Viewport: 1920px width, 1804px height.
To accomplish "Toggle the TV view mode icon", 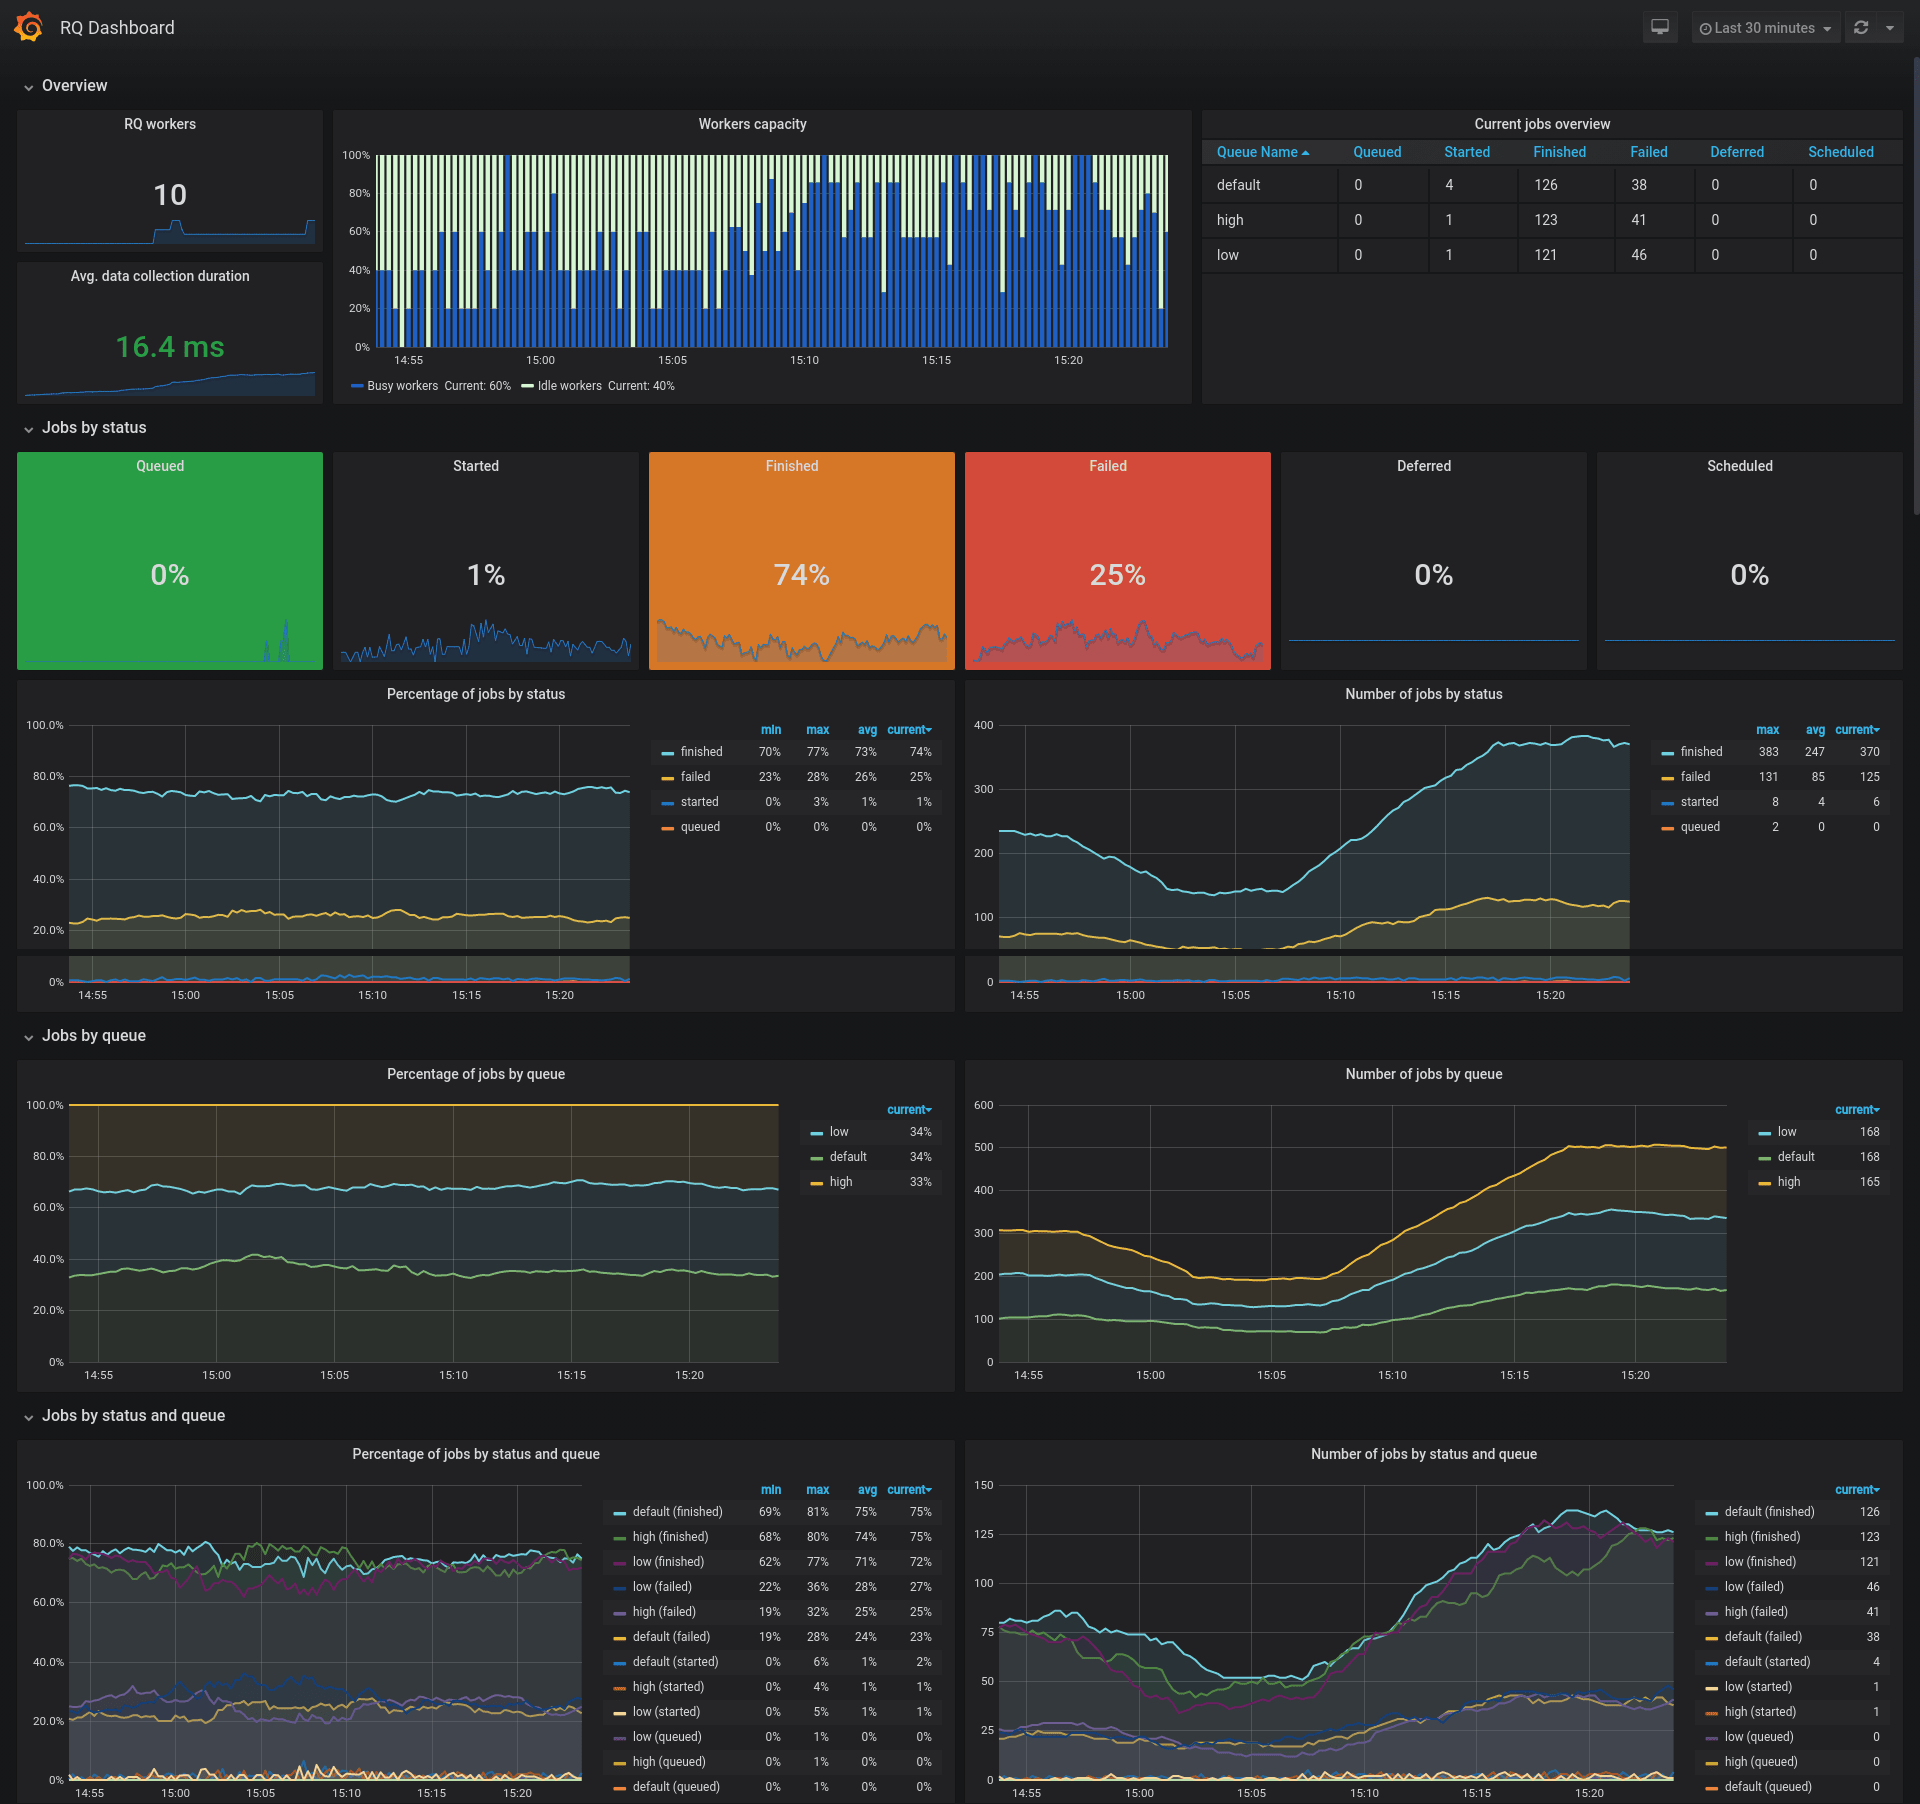I will pyautogui.click(x=1660, y=27).
